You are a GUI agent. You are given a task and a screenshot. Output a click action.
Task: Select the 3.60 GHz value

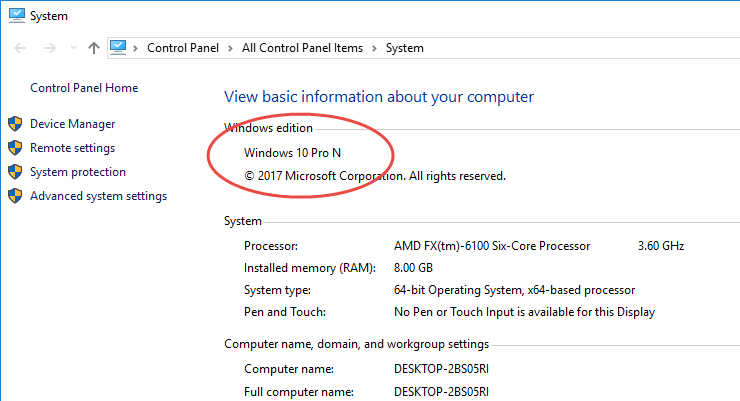(661, 246)
